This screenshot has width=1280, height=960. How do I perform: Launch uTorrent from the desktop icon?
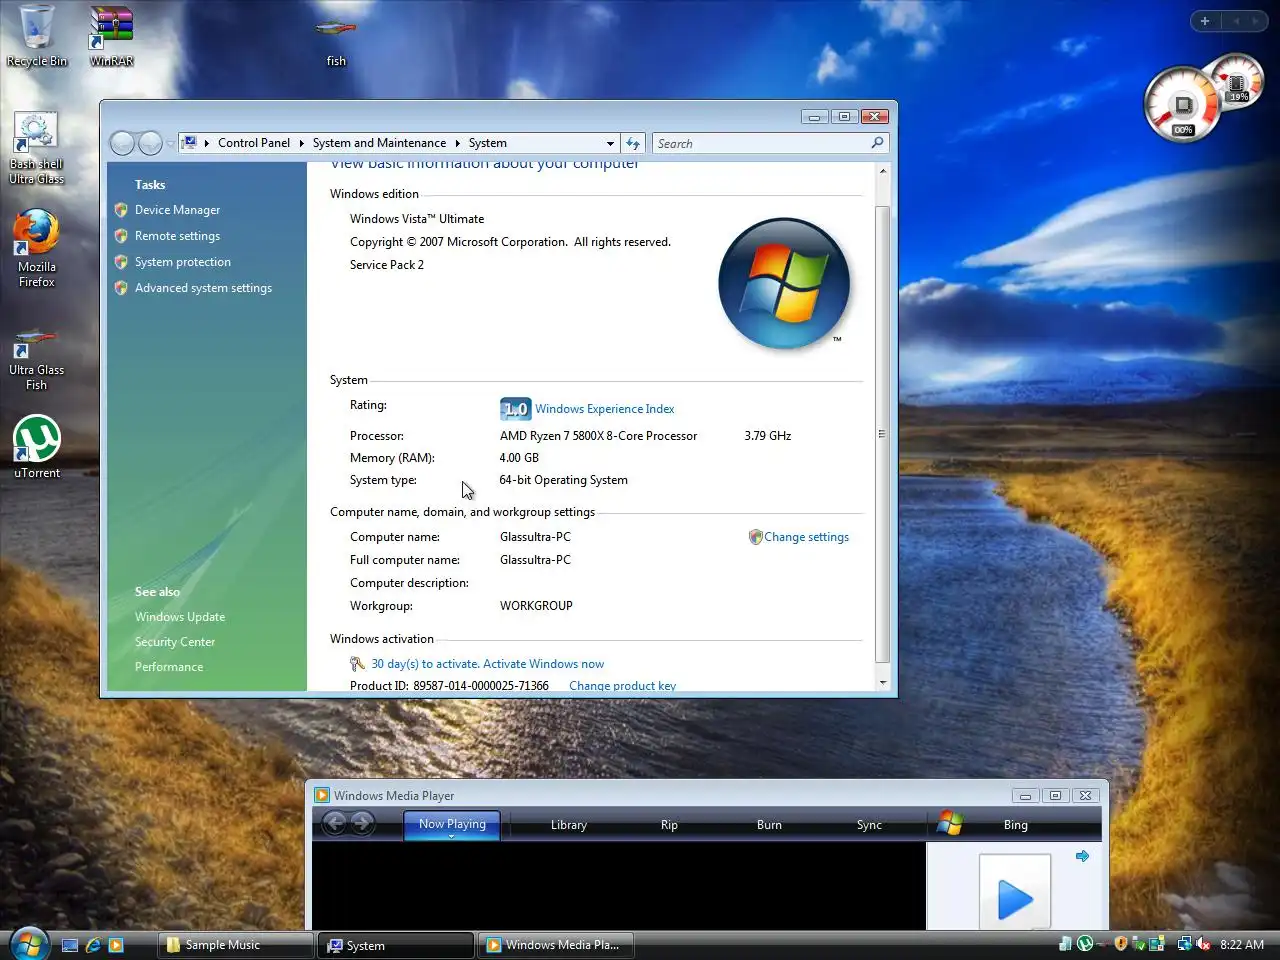(37, 446)
